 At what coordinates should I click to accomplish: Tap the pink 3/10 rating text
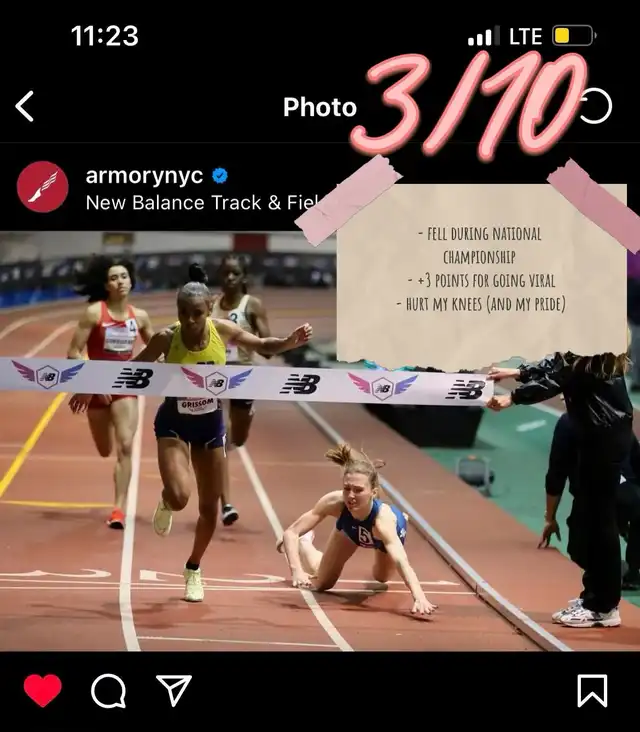point(470,104)
